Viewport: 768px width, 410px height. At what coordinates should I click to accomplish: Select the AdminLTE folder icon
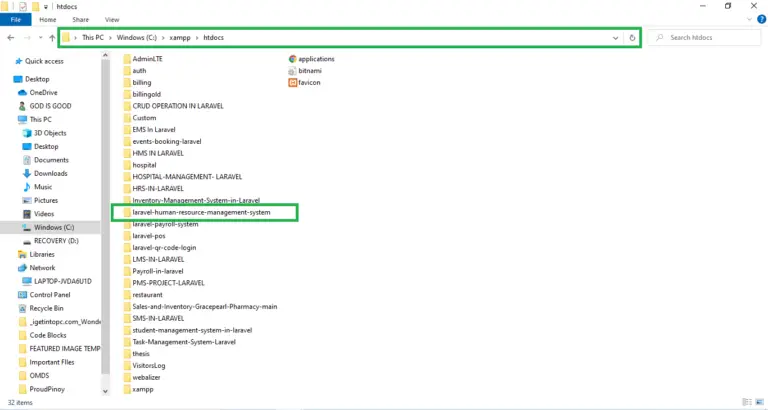127,59
